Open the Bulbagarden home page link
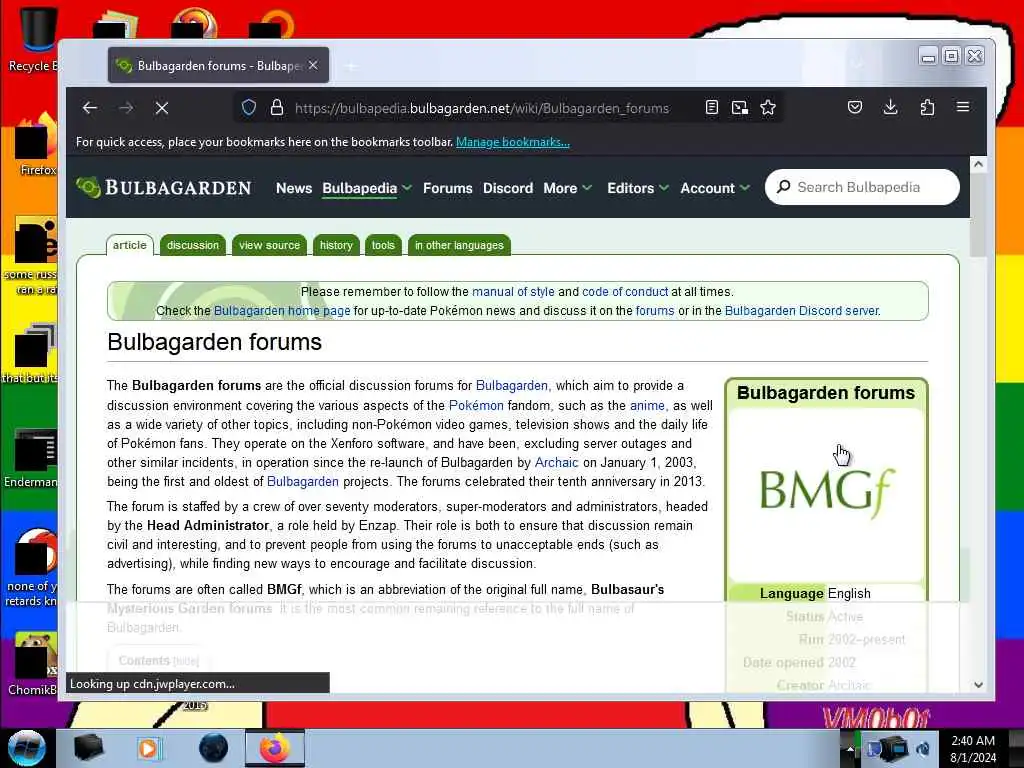Screen dimensions: 1024x768 tap(282, 310)
